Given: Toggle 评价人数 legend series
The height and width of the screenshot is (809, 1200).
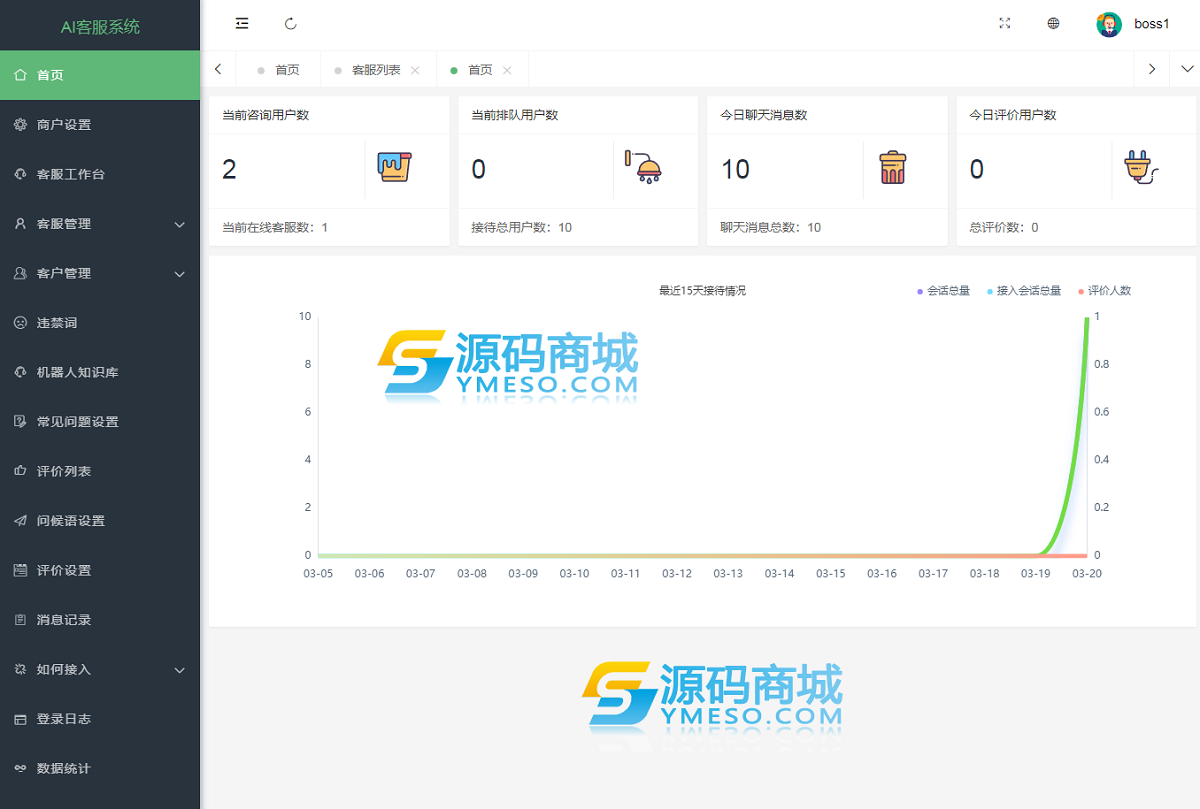Looking at the screenshot, I should click(x=1105, y=291).
